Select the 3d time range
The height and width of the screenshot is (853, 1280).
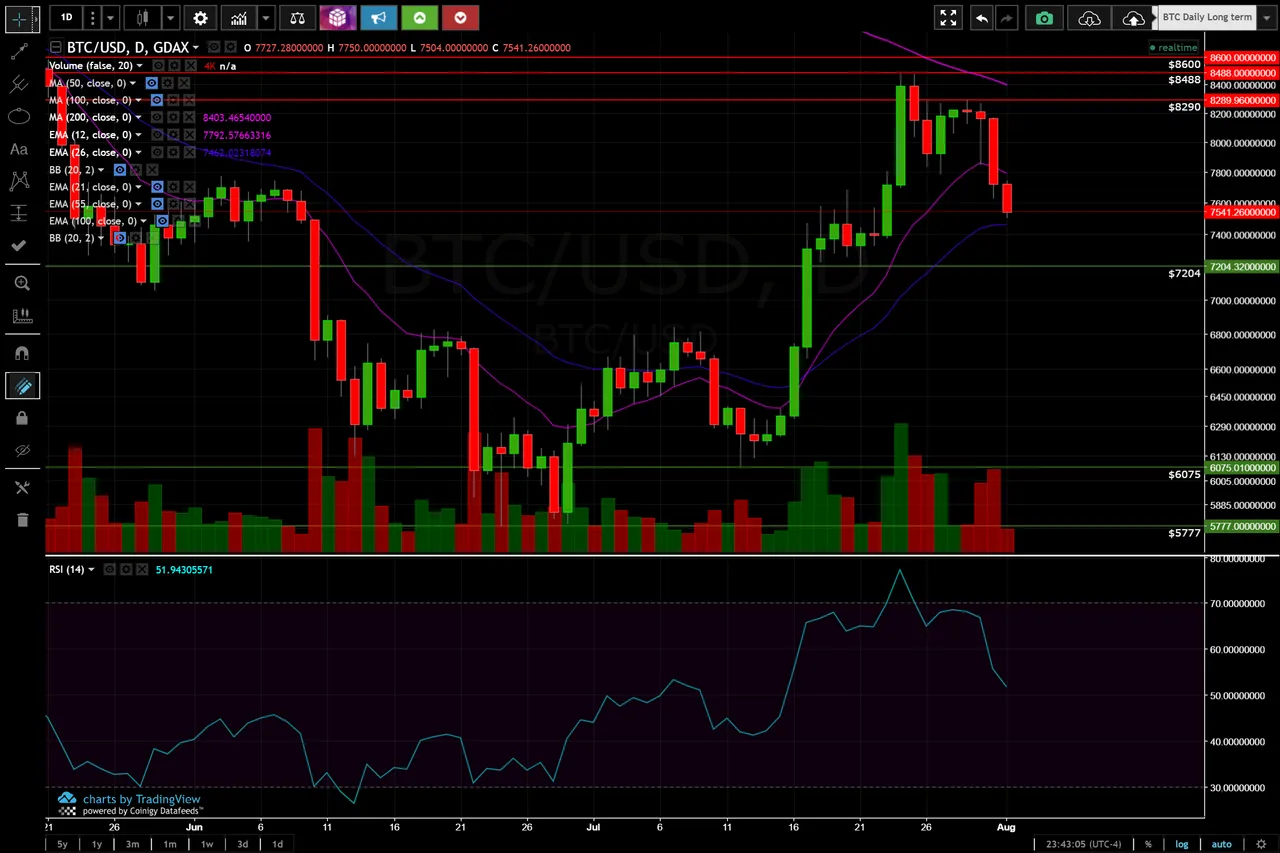(242, 844)
